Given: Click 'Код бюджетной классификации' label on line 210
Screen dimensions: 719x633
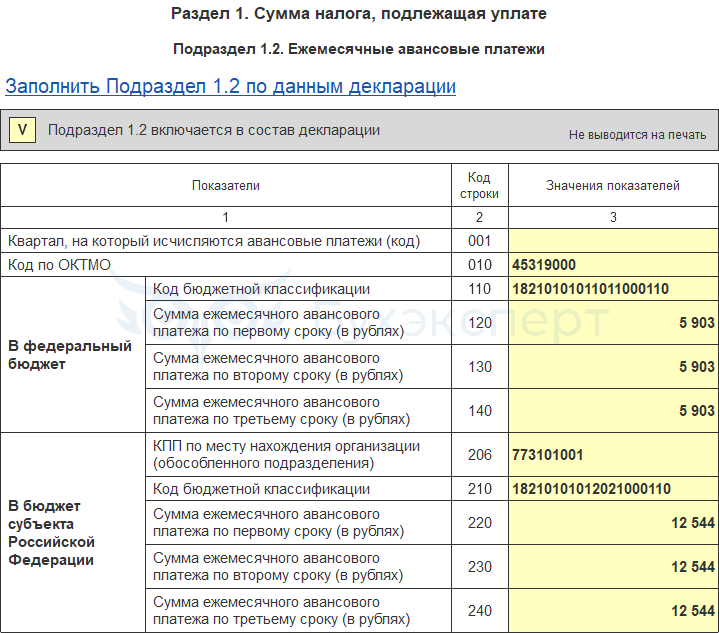Looking at the screenshot, I should pos(261,489).
